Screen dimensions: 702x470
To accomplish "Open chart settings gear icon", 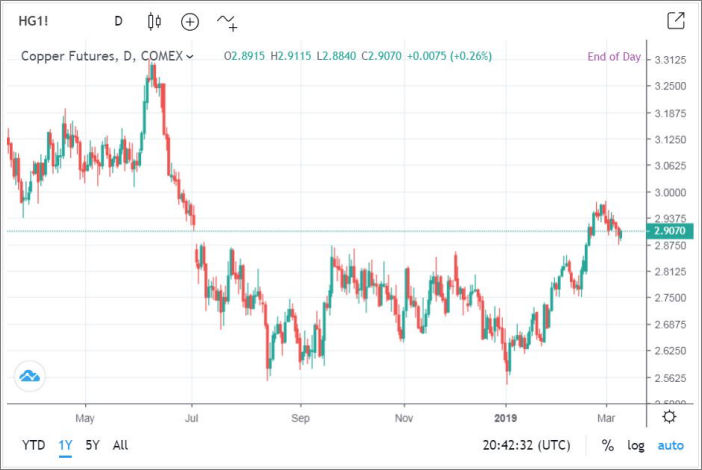I will [669, 416].
